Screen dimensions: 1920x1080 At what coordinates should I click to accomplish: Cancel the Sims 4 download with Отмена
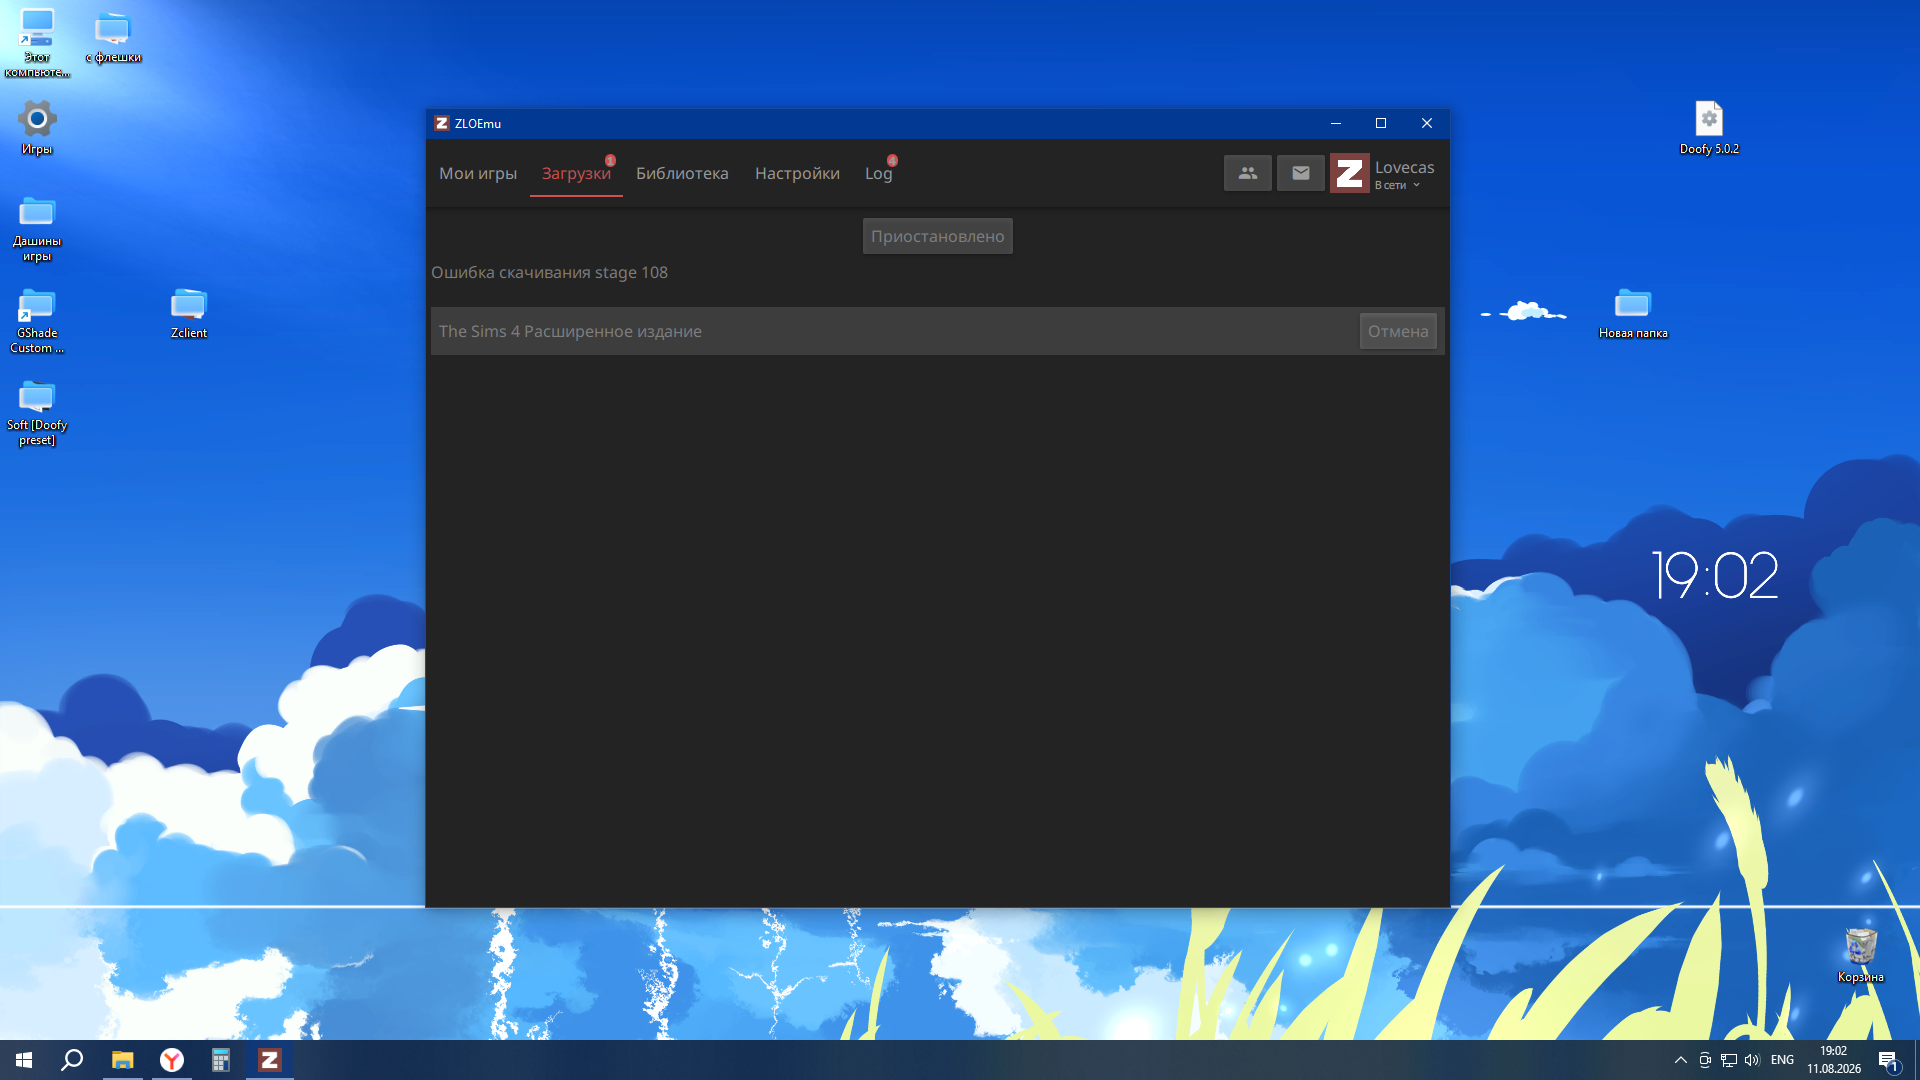point(1398,331)
